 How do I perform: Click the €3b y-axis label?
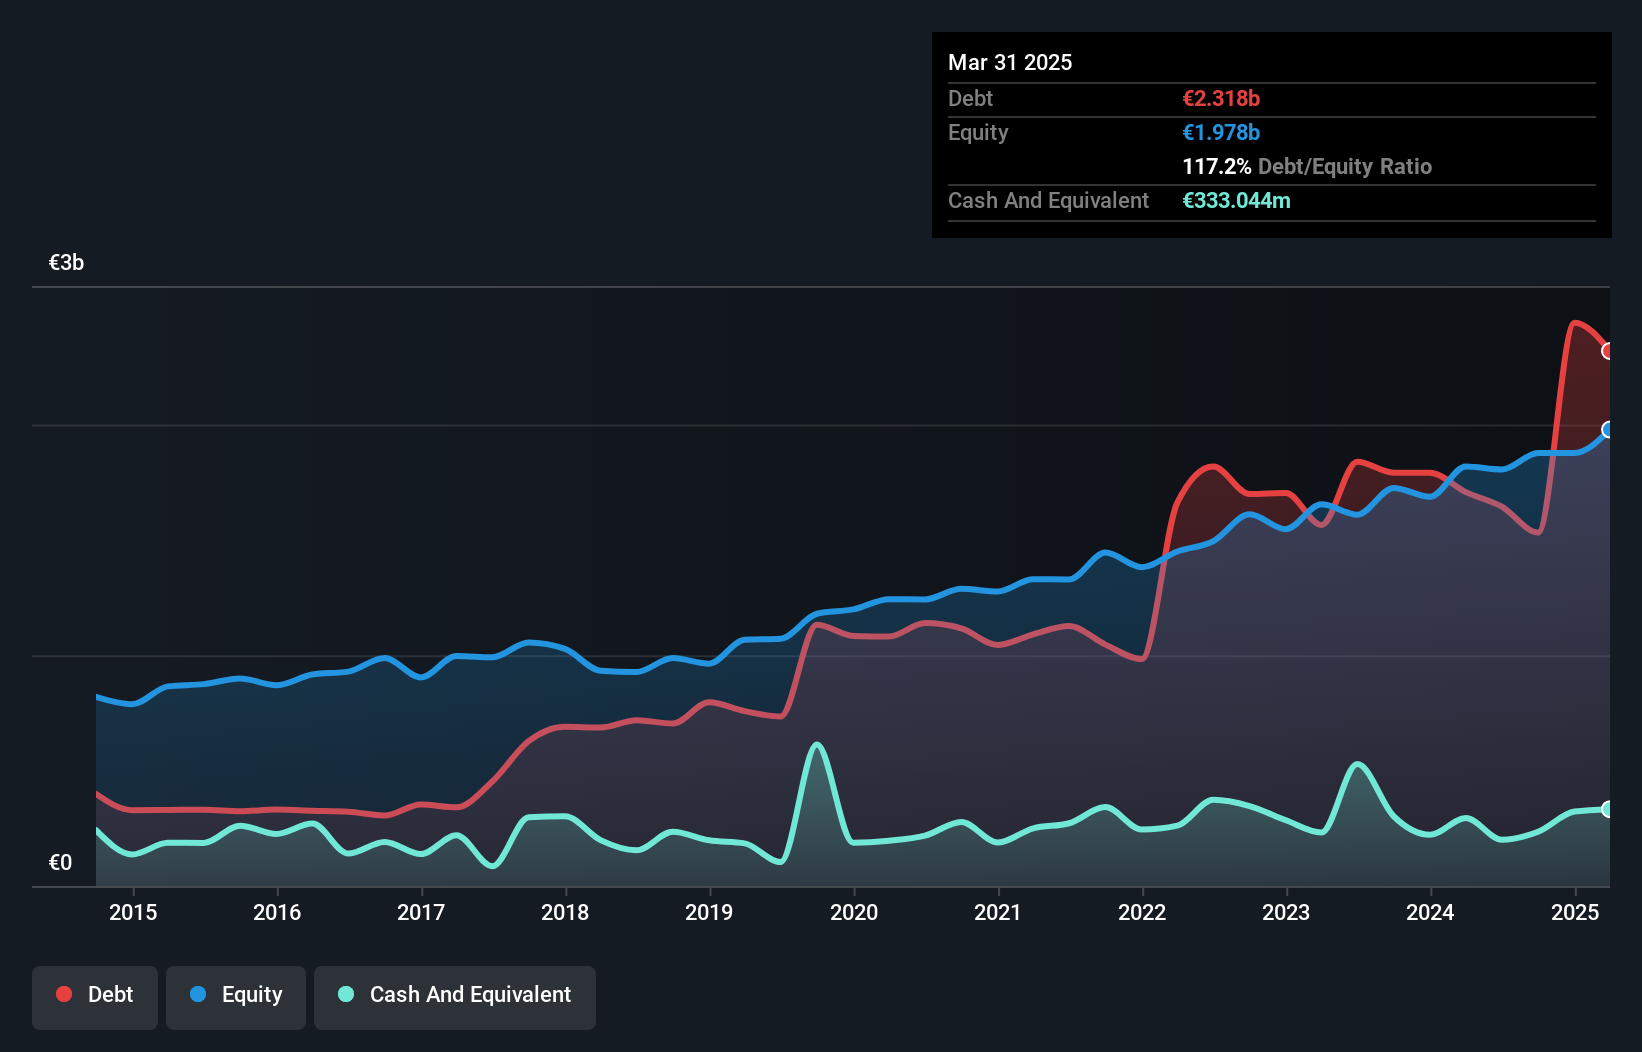66,263
